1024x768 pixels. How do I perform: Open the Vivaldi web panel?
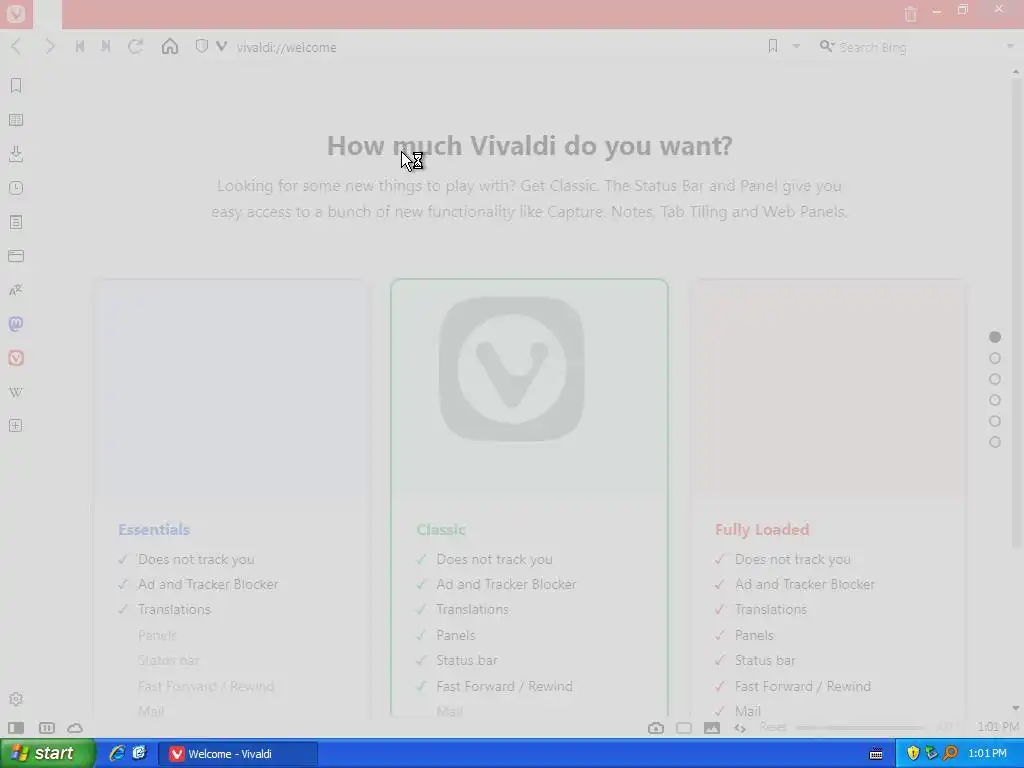click(16, 358)
